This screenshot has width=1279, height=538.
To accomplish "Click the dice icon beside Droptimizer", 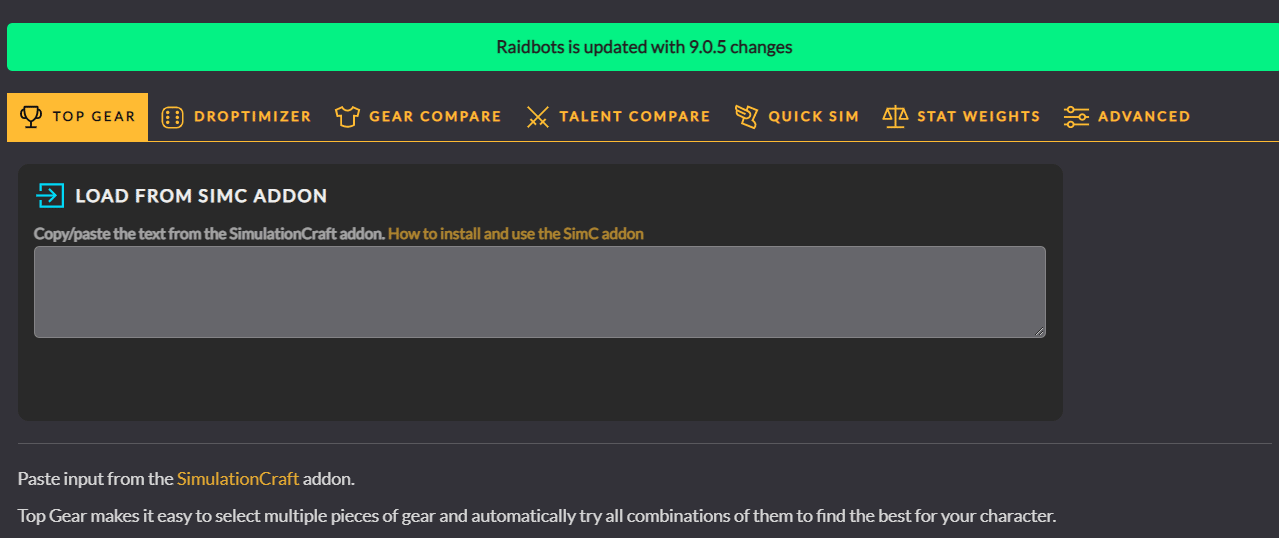I will (x=172, y=117).
